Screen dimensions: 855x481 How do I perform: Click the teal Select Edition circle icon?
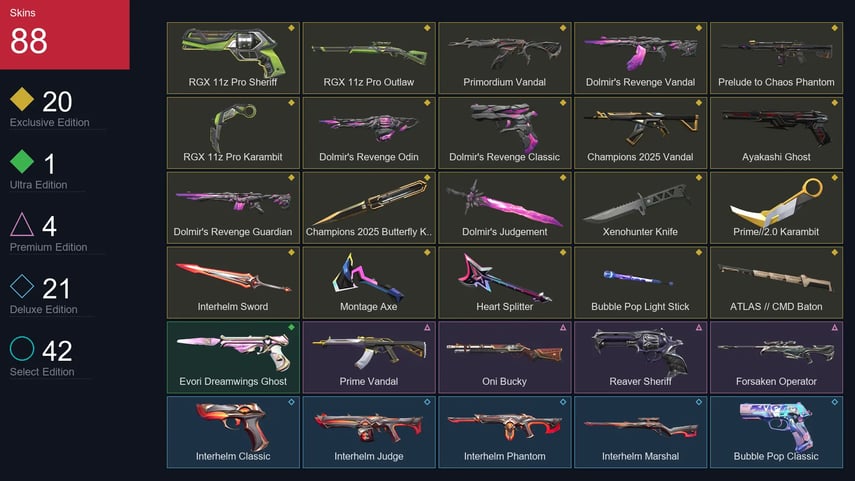22,348
